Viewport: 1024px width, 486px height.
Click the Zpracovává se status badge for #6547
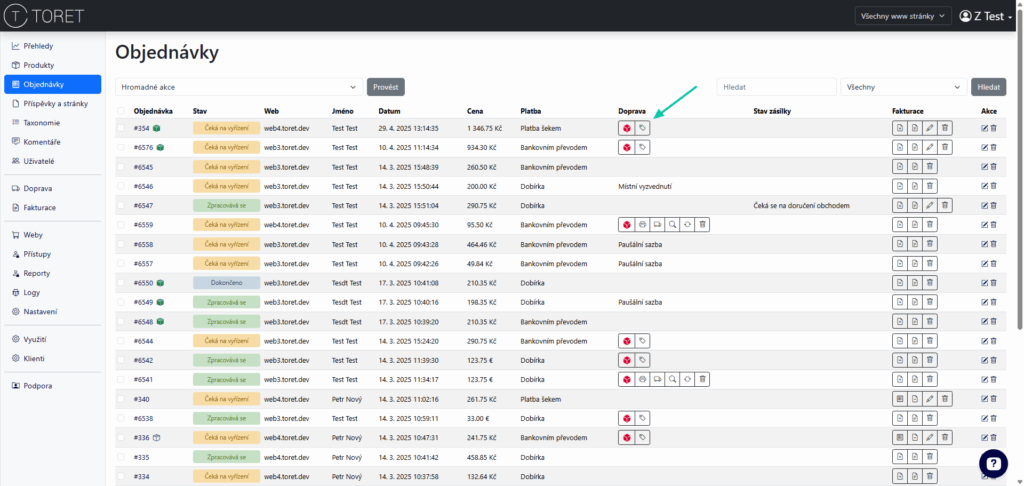pyautogui.click(x=227, y=206)
